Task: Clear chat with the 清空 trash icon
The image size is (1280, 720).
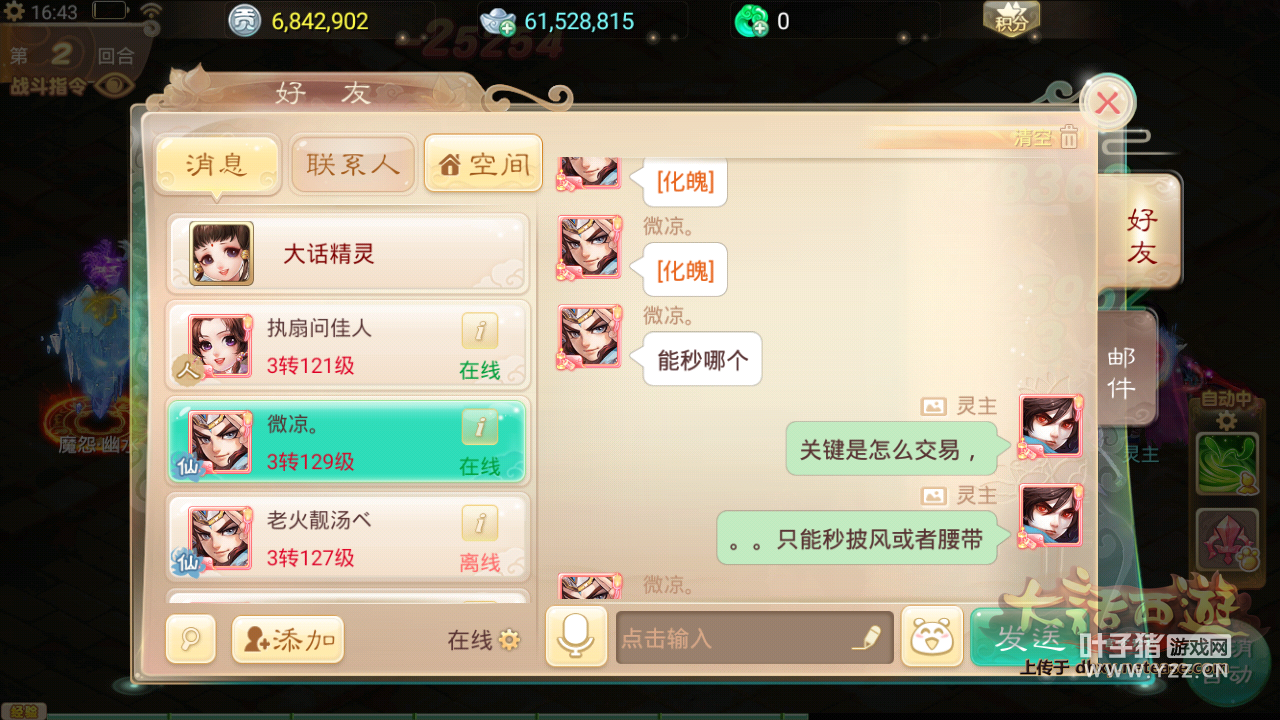Action: pos(1069,137)
